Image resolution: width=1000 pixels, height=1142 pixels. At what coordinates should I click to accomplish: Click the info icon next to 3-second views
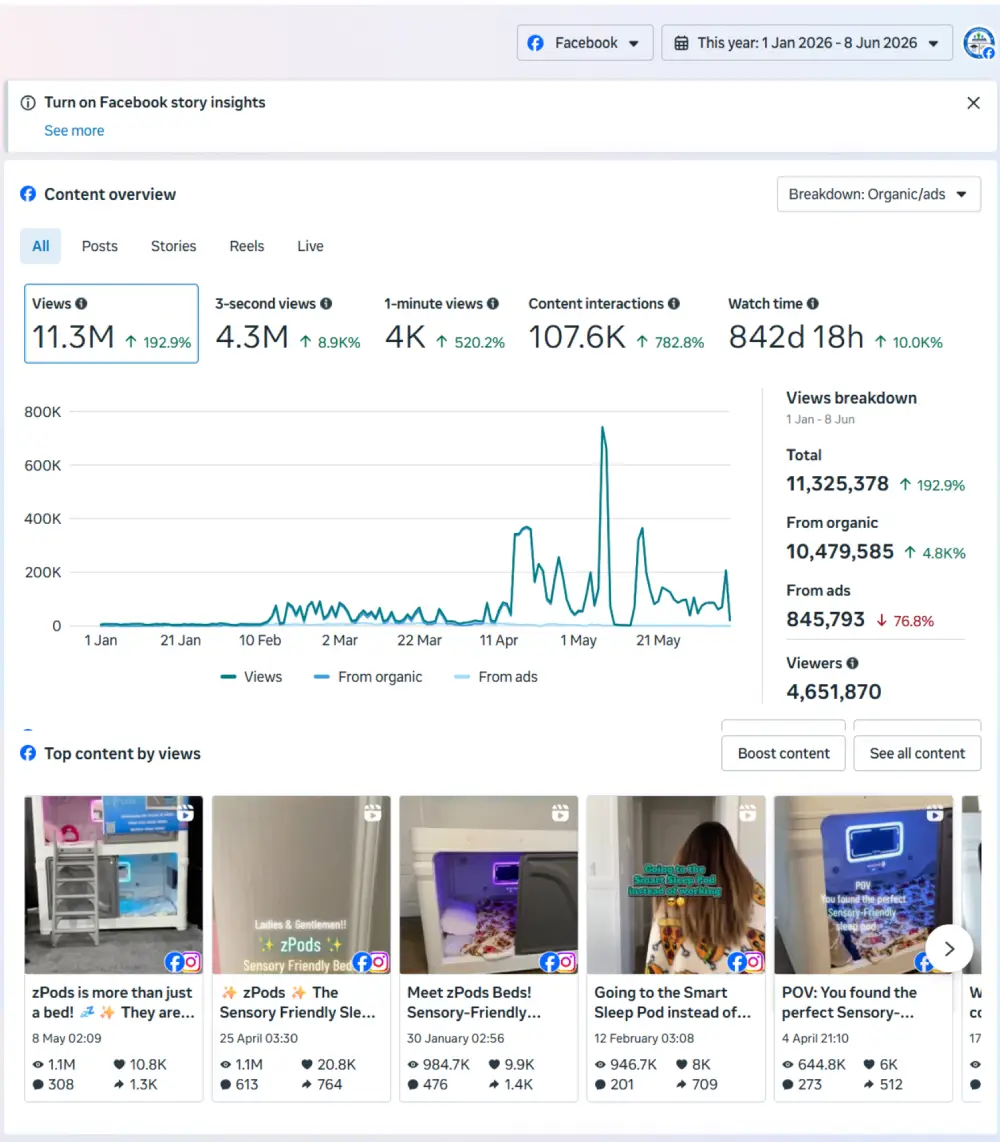pos(326,304)
